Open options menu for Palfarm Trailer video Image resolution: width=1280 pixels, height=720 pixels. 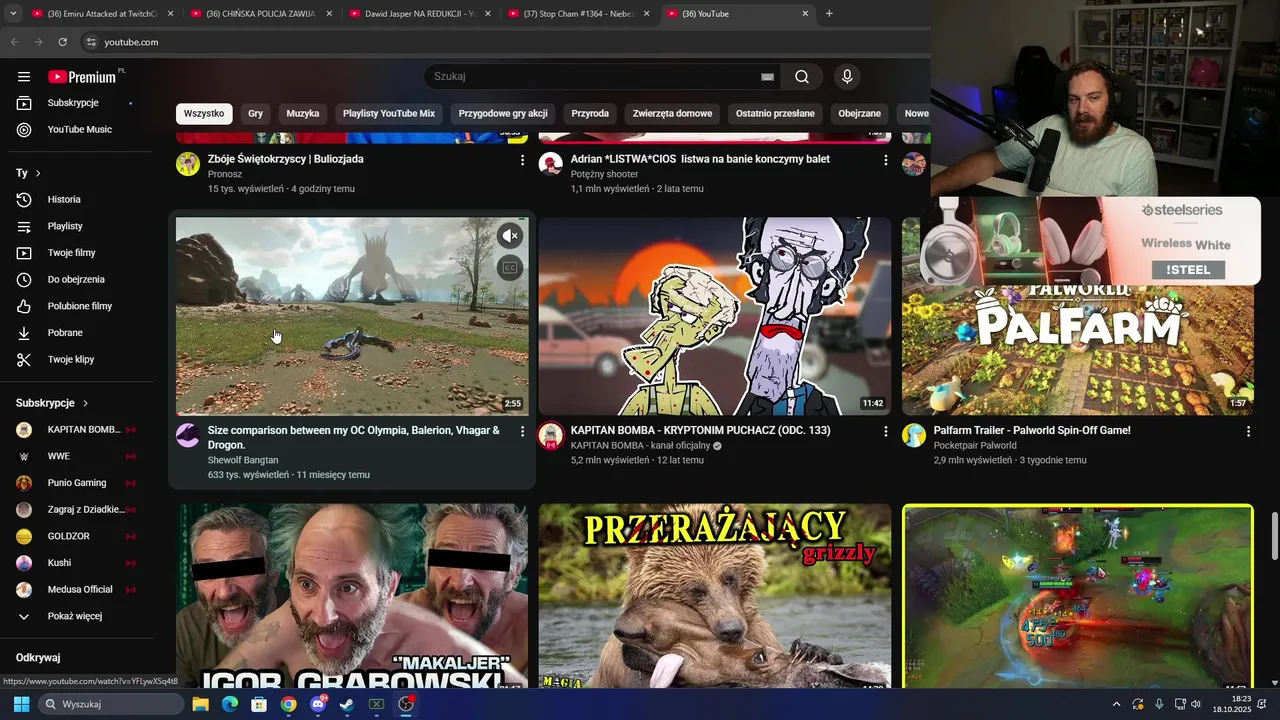pyautogui.click(x=1248, y=431)
